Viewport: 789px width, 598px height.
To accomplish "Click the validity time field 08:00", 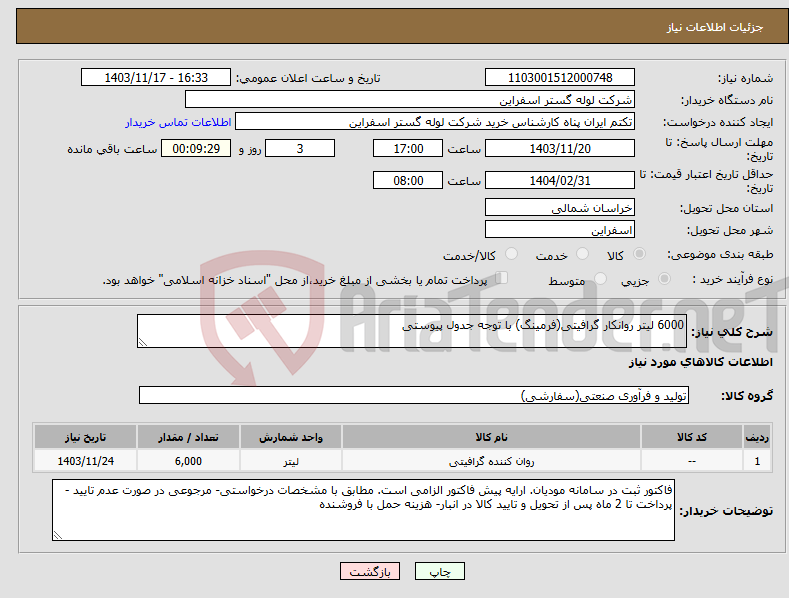I will click(x=408, y=180).
